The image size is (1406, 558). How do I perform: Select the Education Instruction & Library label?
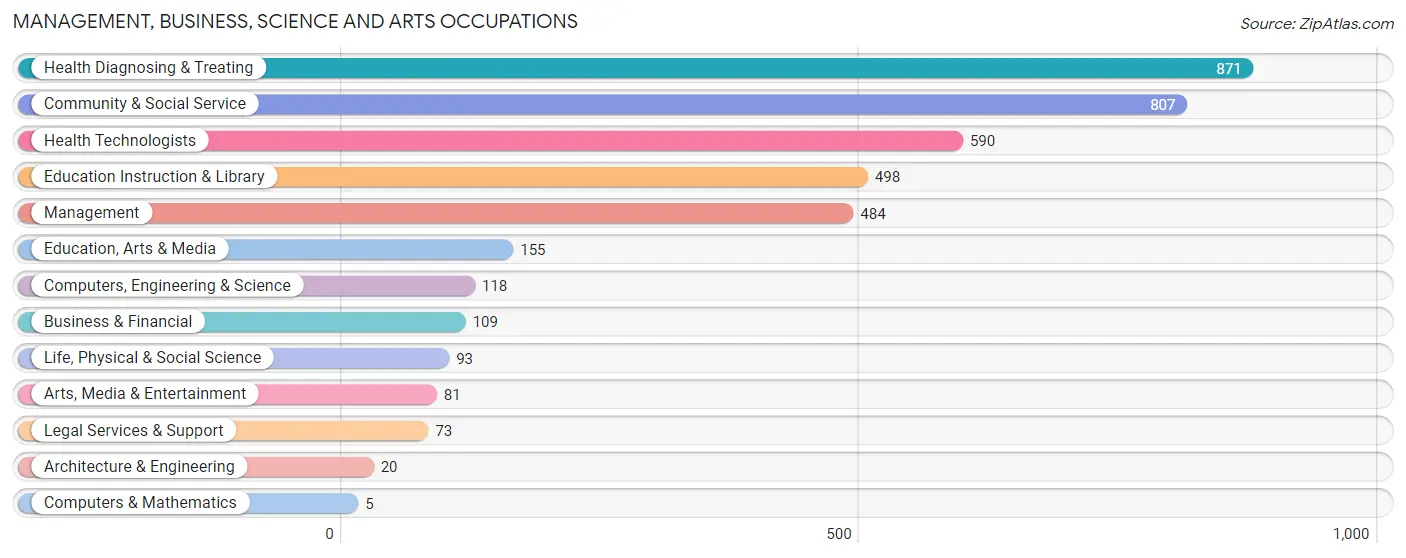(154, 177)
